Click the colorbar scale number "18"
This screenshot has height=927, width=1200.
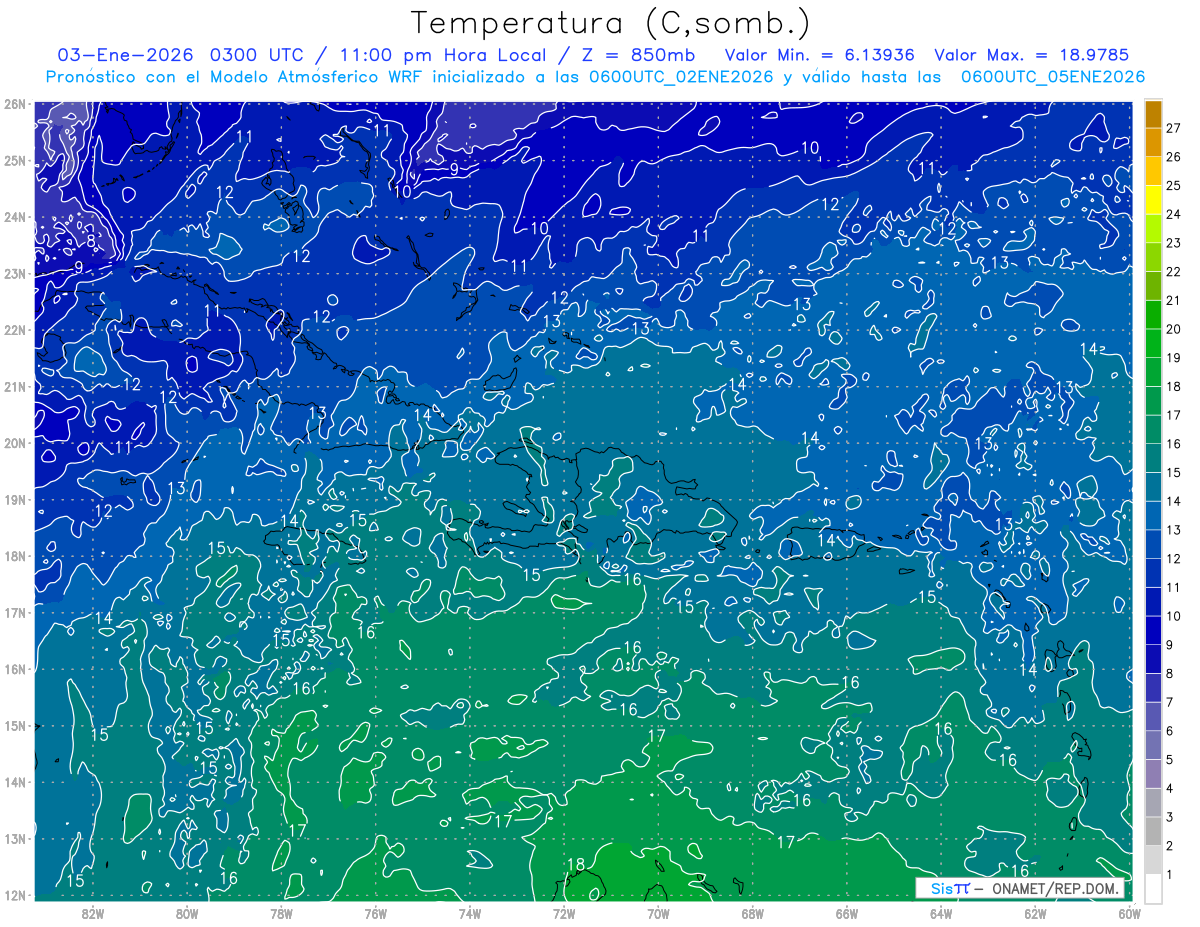click(1174, 386)
